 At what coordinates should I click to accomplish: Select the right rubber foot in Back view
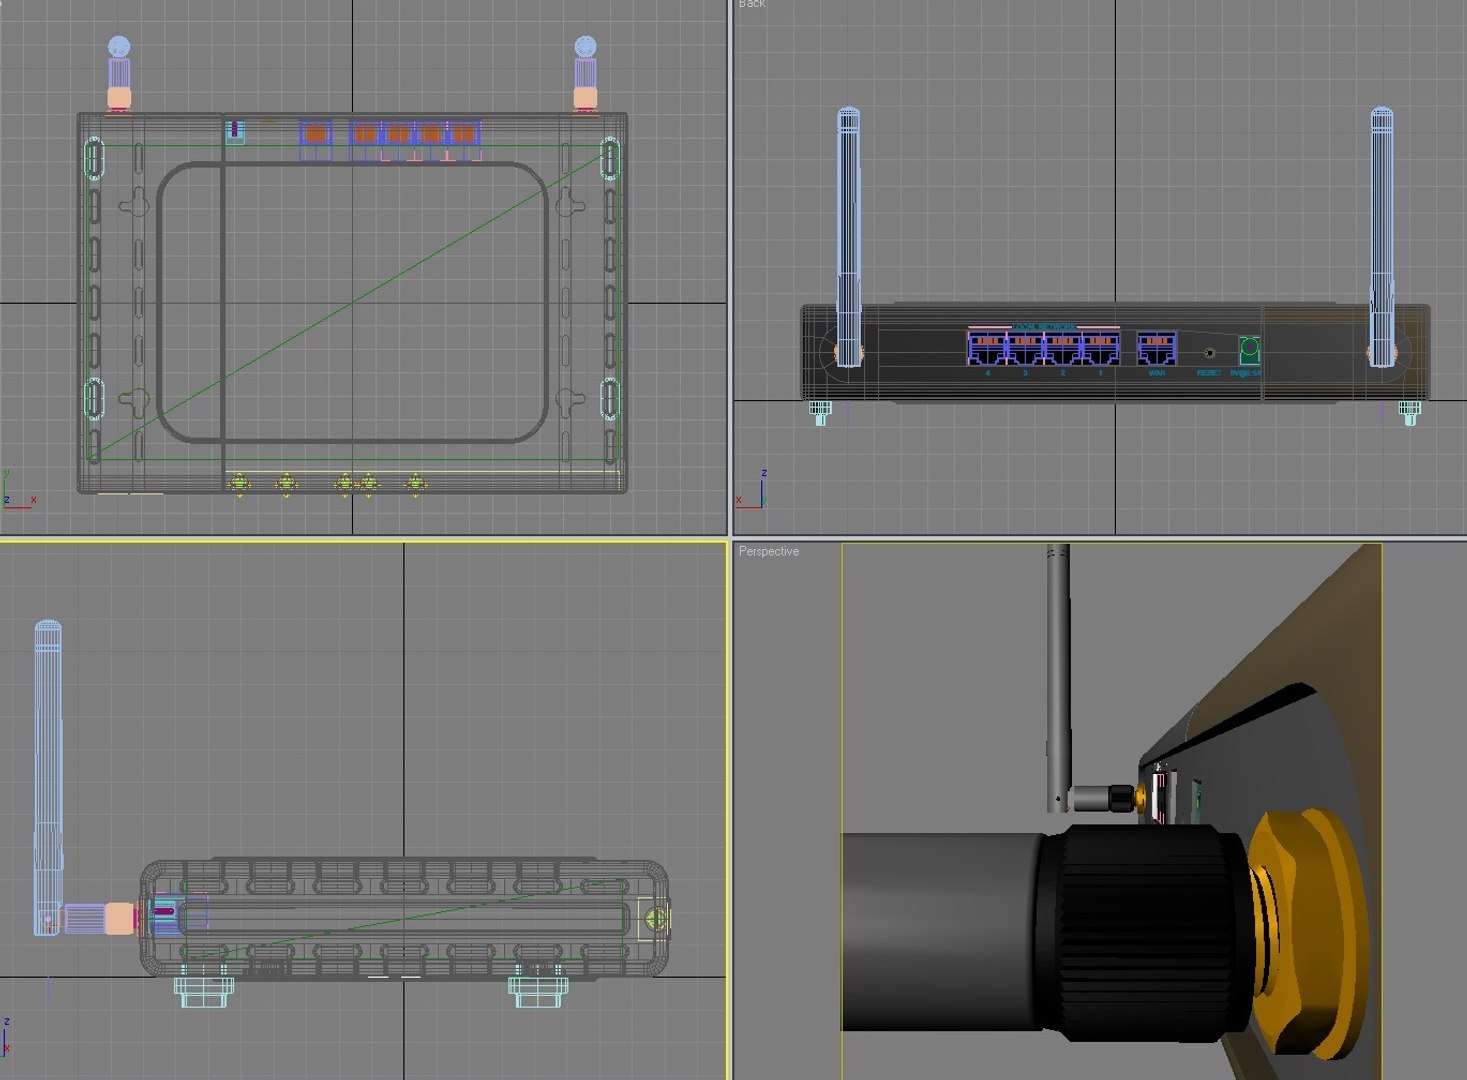tap(1408, 411)
